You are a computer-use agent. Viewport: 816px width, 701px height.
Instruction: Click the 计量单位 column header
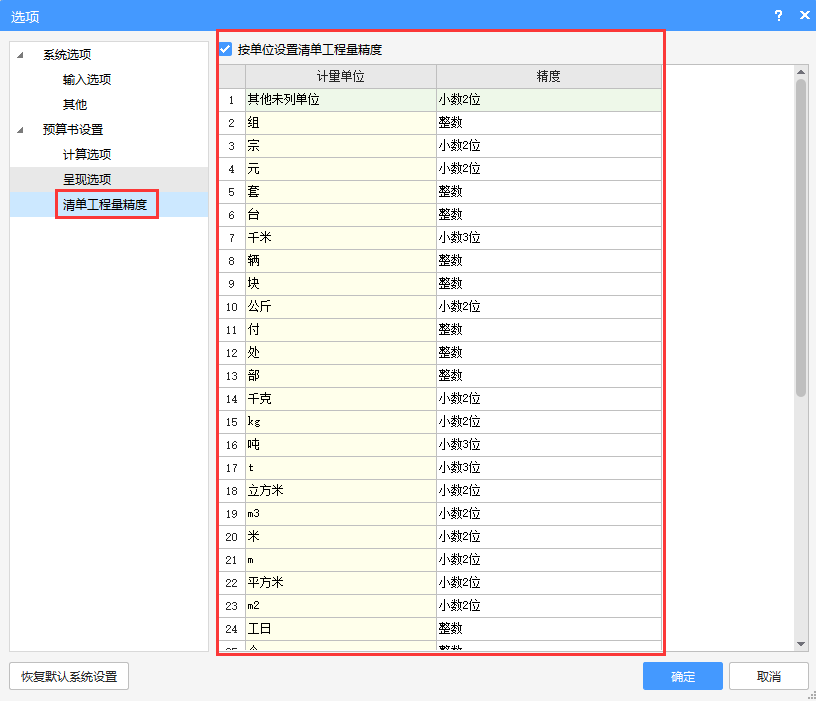[340, 76]
